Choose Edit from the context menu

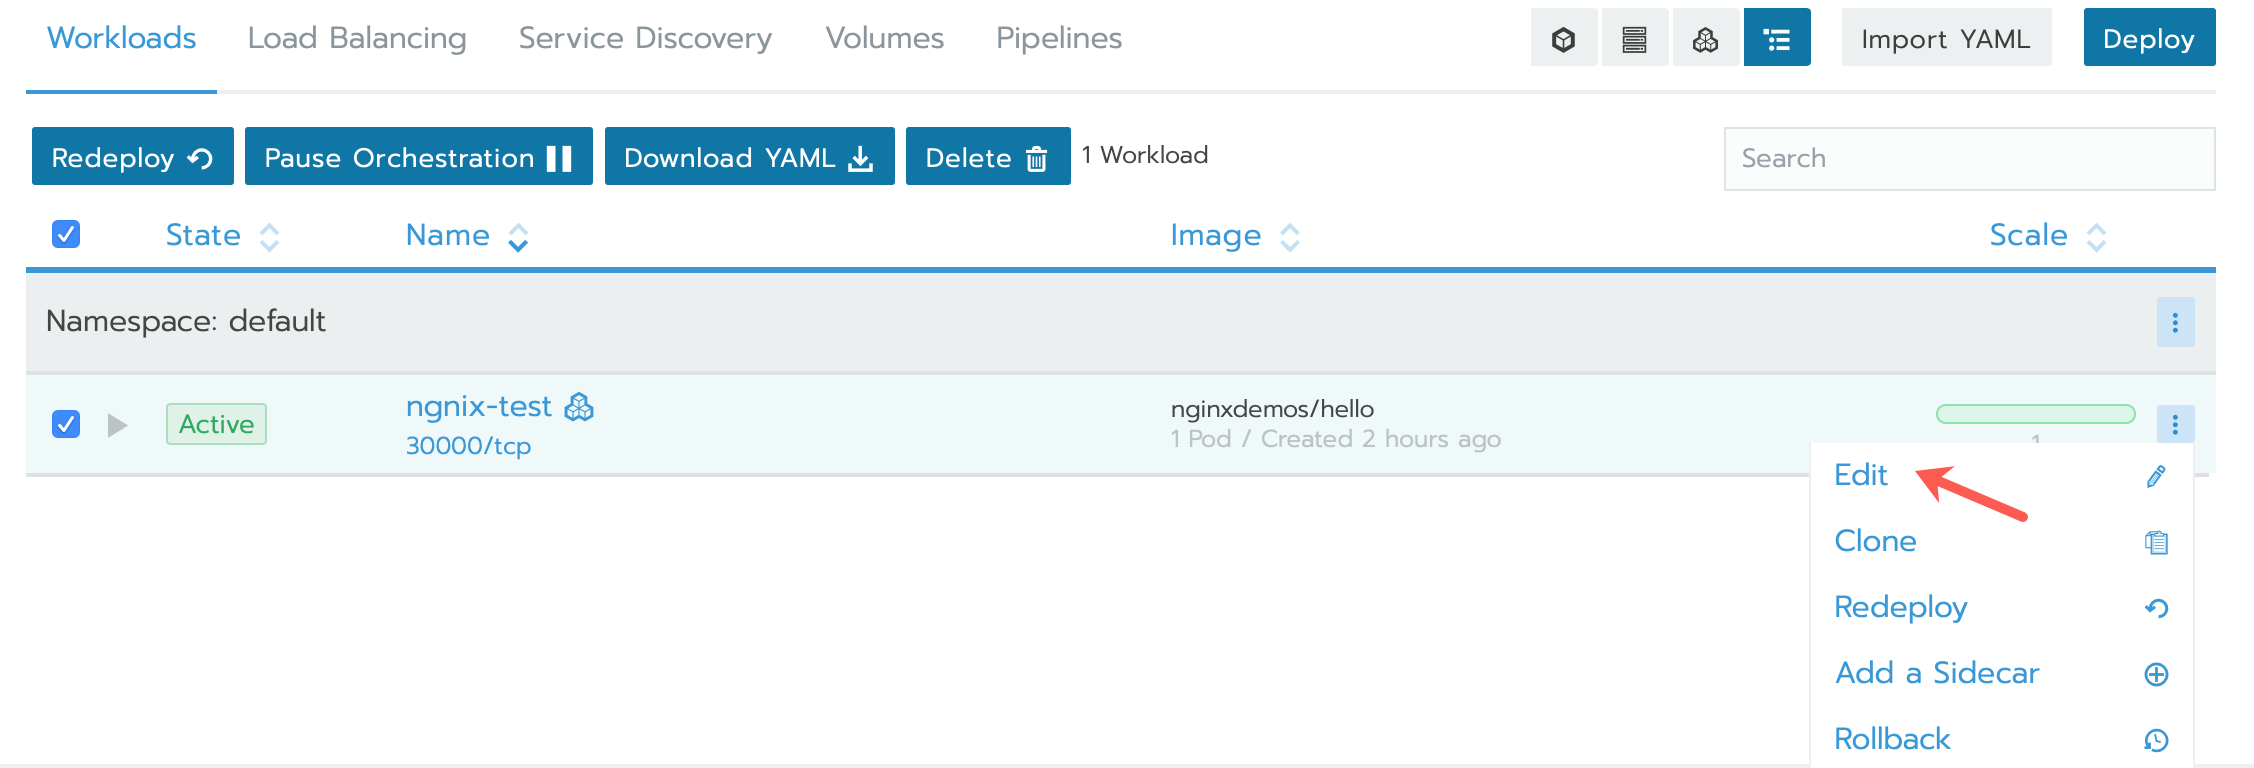pyautogui.click(x=1860, y=475)
